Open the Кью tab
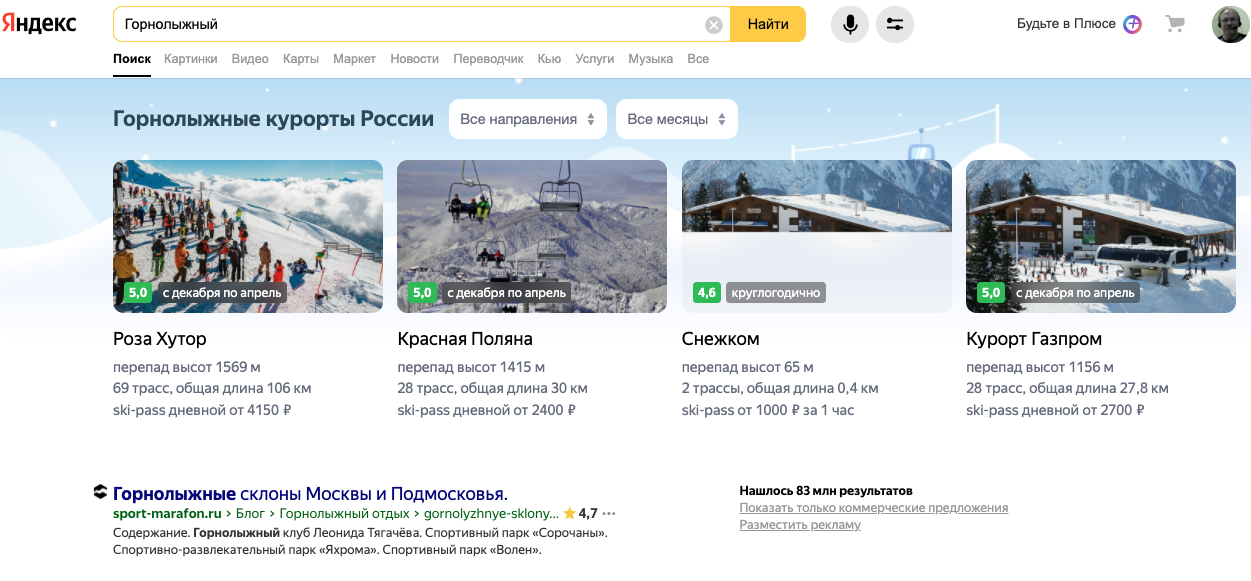1251x581 pixels. click(x=549, y=59)
